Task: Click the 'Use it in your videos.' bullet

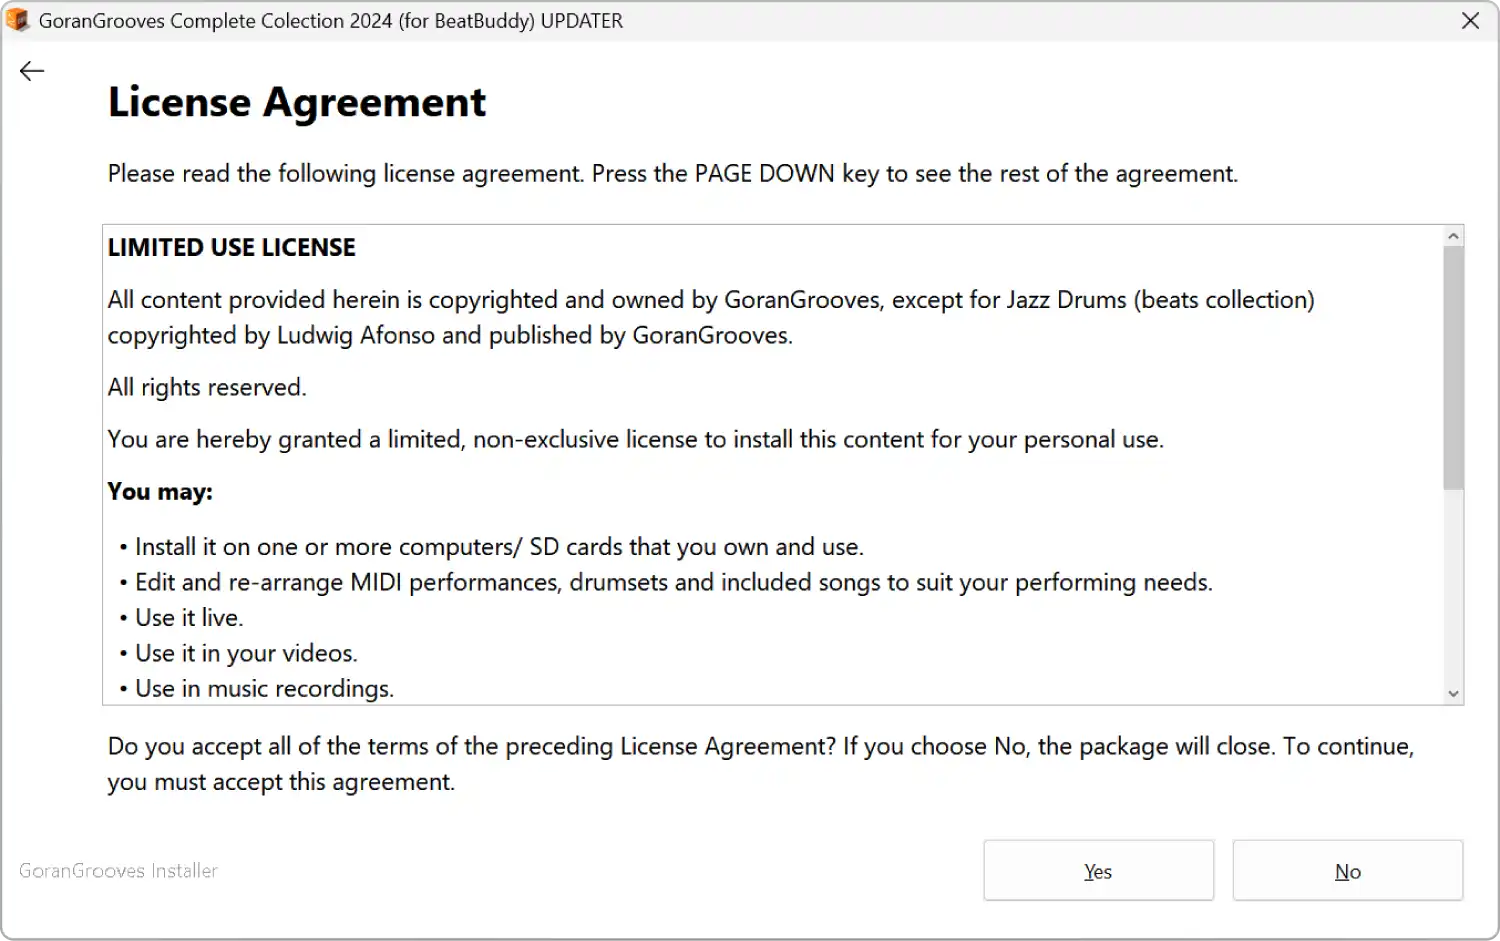Action: pyautogui.click(x=238, y=653)
